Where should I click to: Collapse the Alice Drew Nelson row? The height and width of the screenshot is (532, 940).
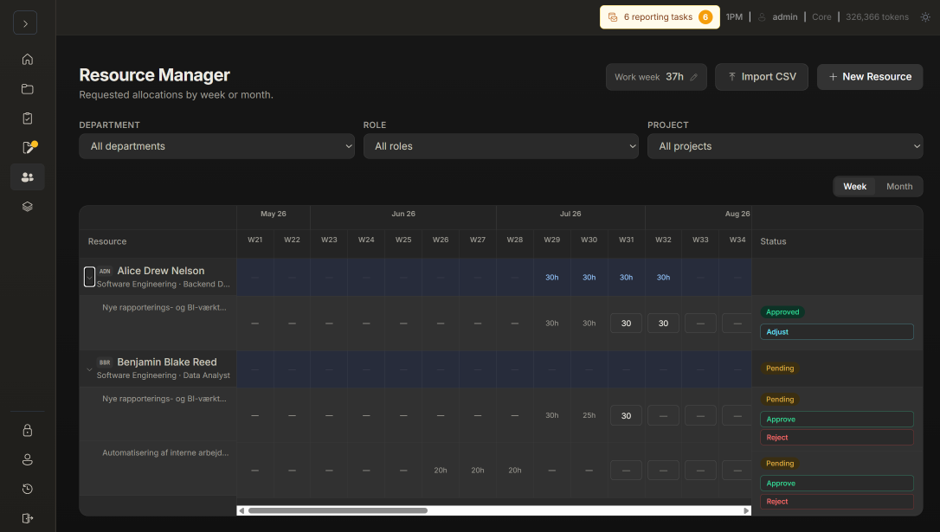click(89, 276)
